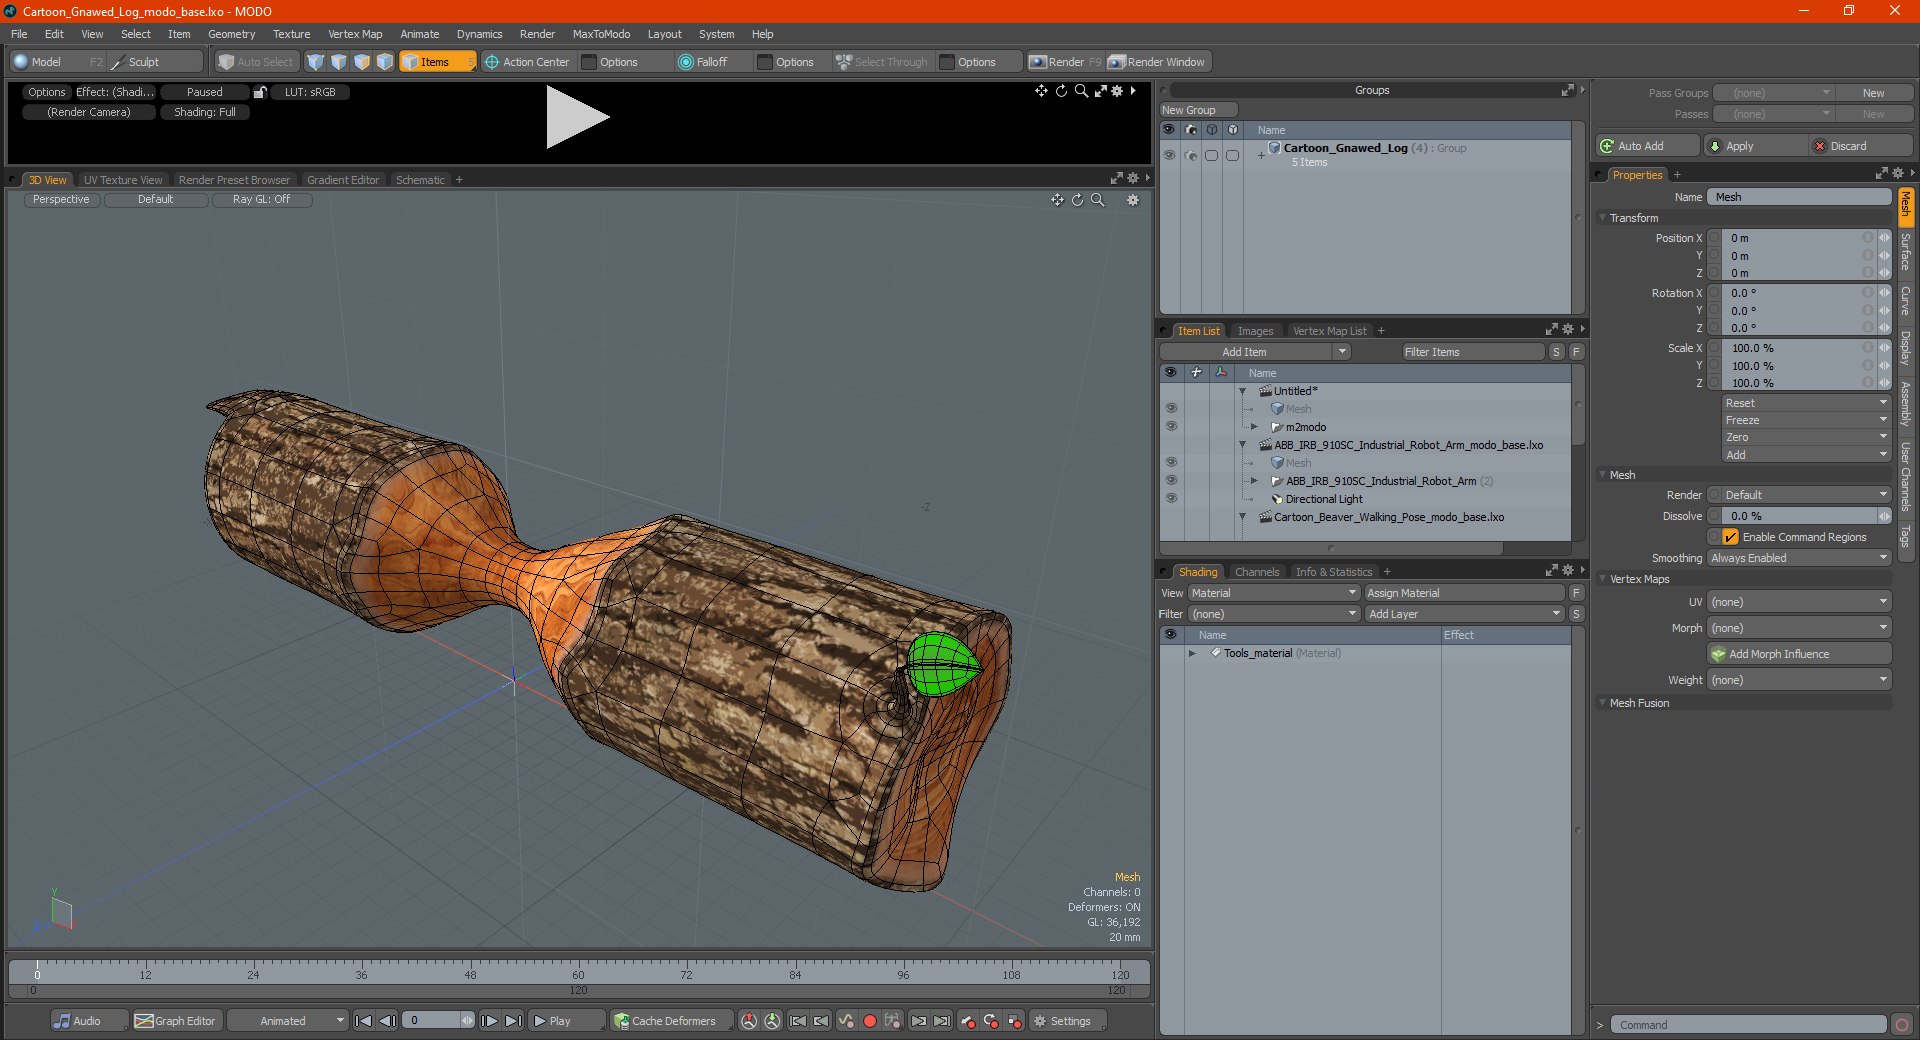Click the Command input field
This screenshot has width=1920, height=1040.
coord(1748,1025)
